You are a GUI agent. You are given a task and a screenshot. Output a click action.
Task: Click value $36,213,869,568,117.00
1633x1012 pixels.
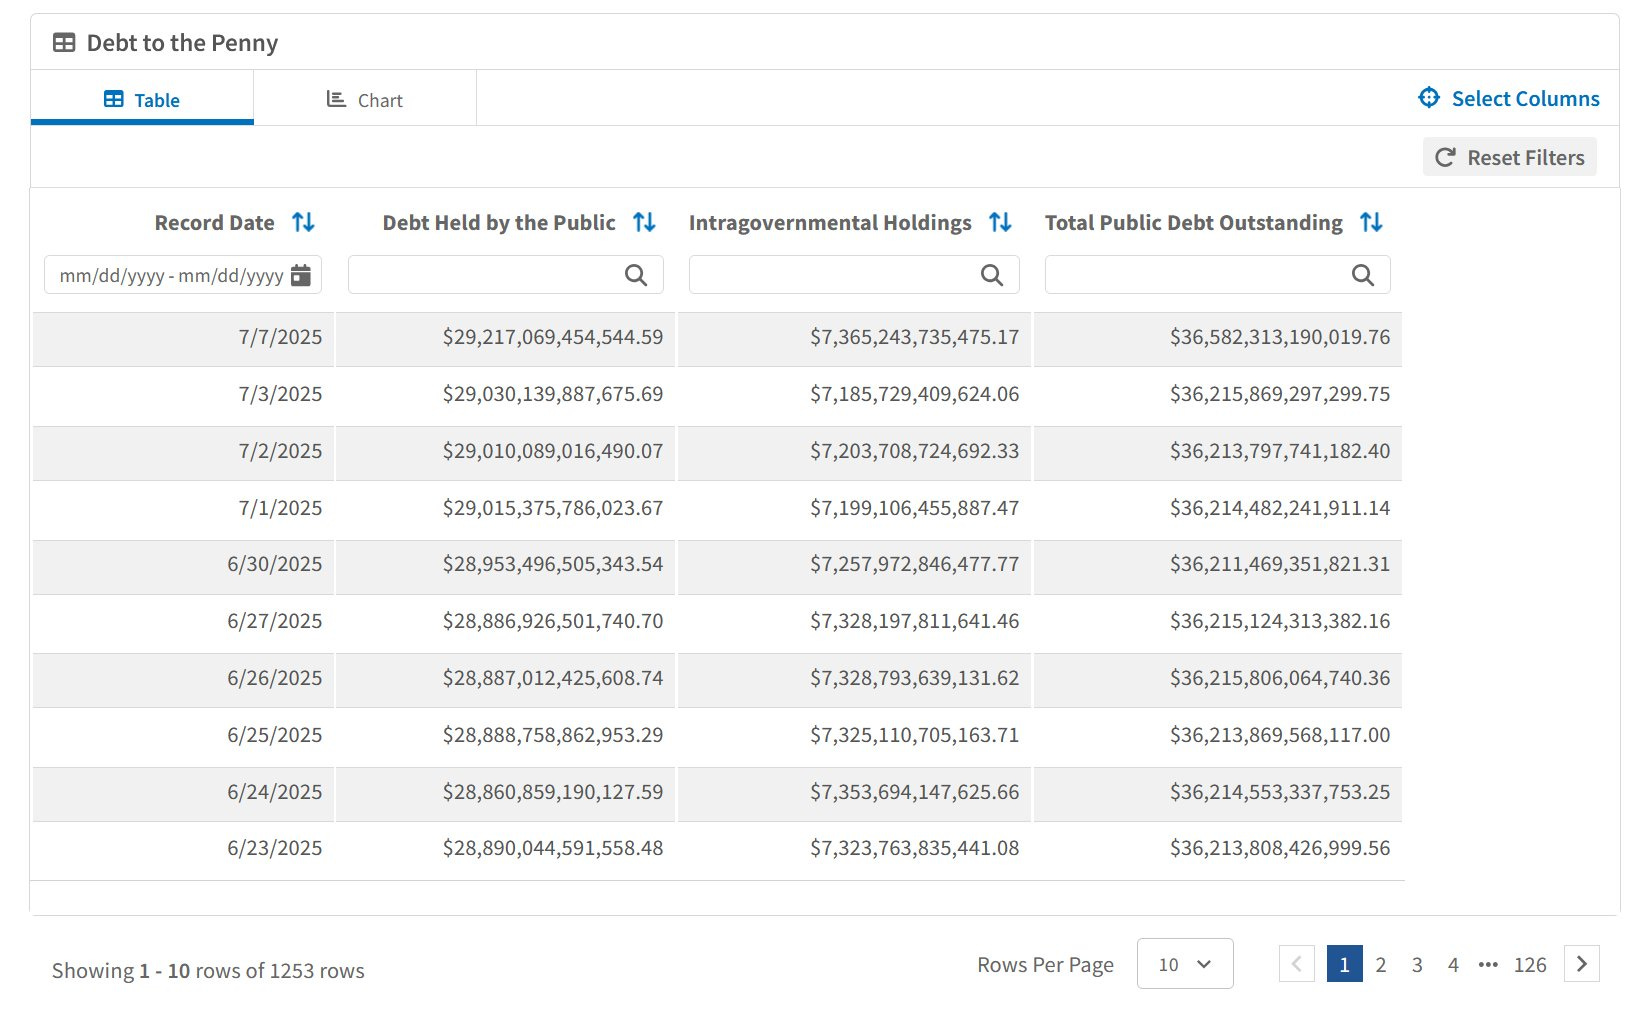point(1280,735)
